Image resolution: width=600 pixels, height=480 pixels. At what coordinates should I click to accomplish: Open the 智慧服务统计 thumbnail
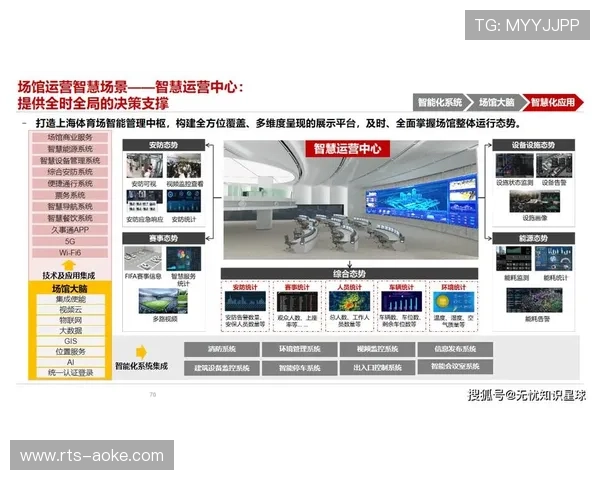pyautogui.click(x=183, y=259)
